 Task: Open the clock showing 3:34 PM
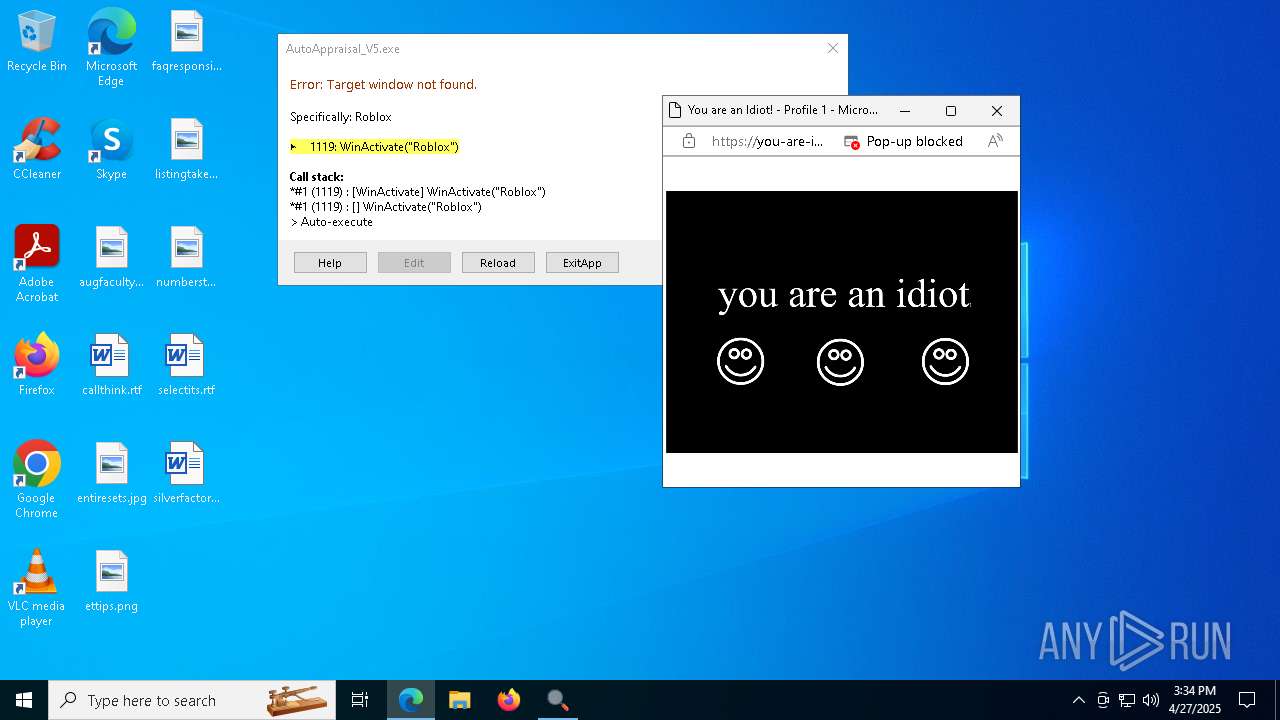coord(1195,700)
